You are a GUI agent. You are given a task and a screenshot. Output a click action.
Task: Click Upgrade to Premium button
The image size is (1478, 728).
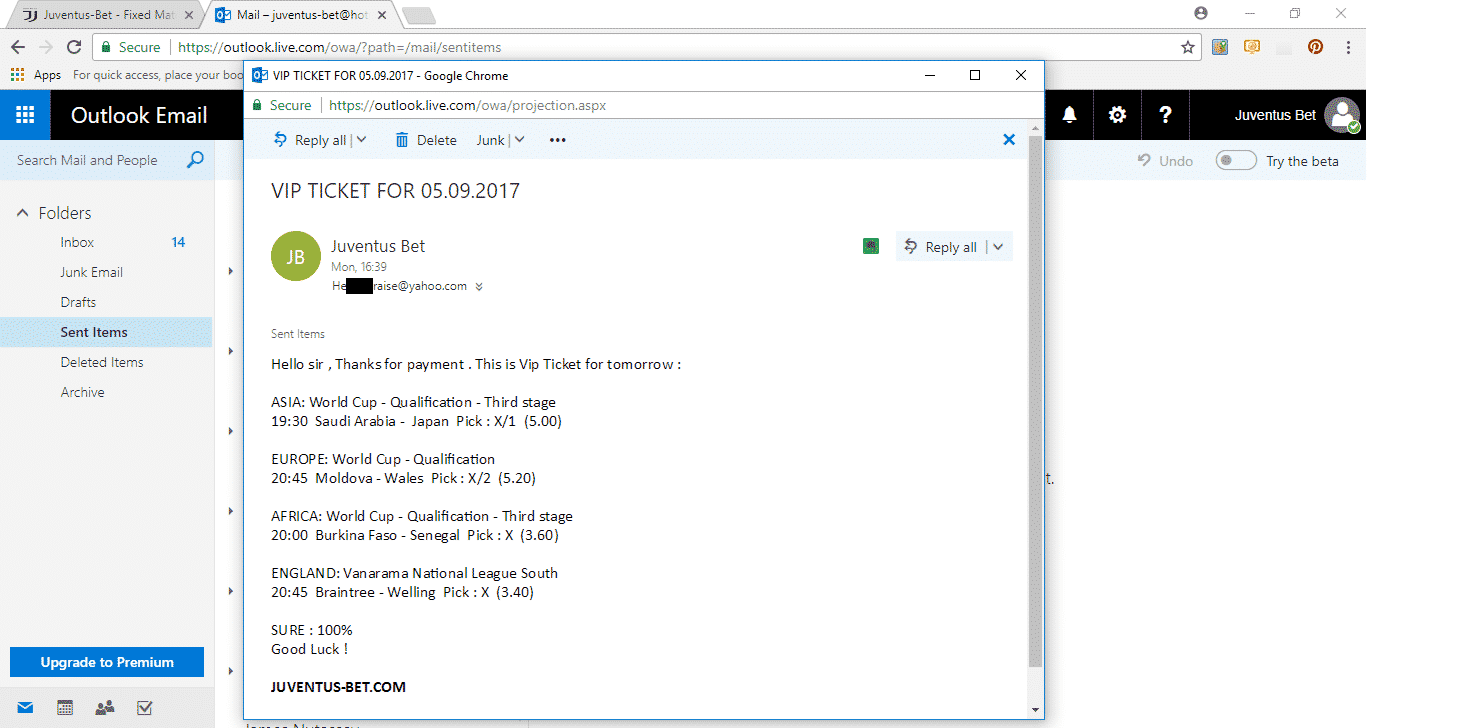click(x=107, y=662)
